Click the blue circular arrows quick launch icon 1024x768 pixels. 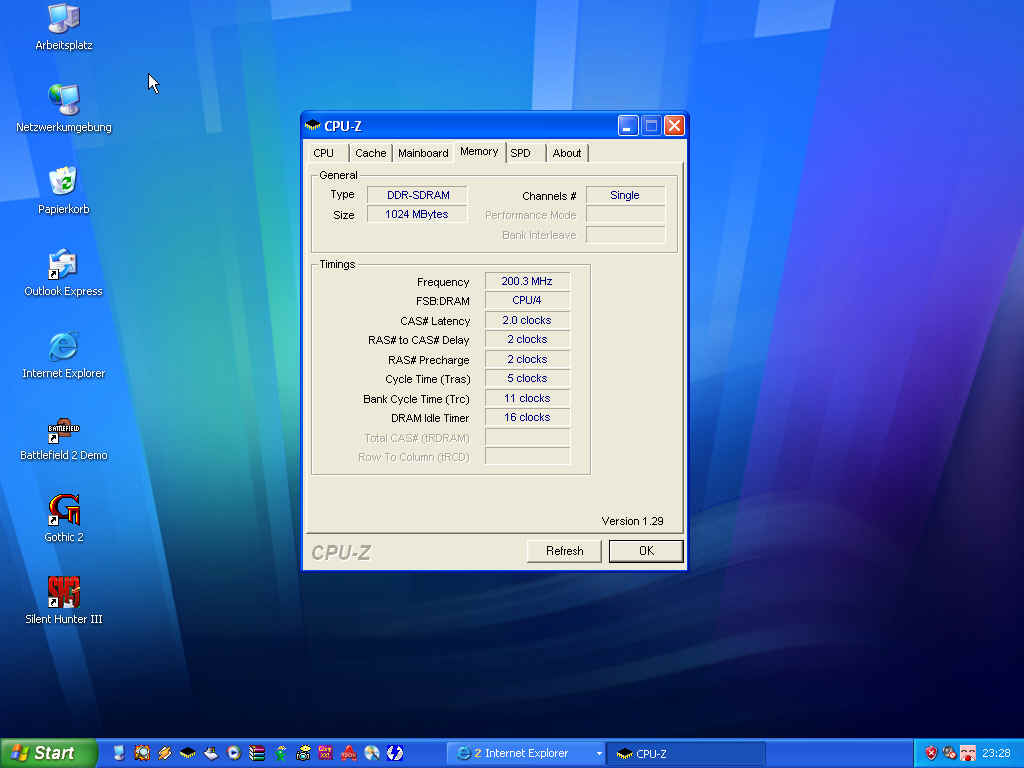tap(394, 753)
